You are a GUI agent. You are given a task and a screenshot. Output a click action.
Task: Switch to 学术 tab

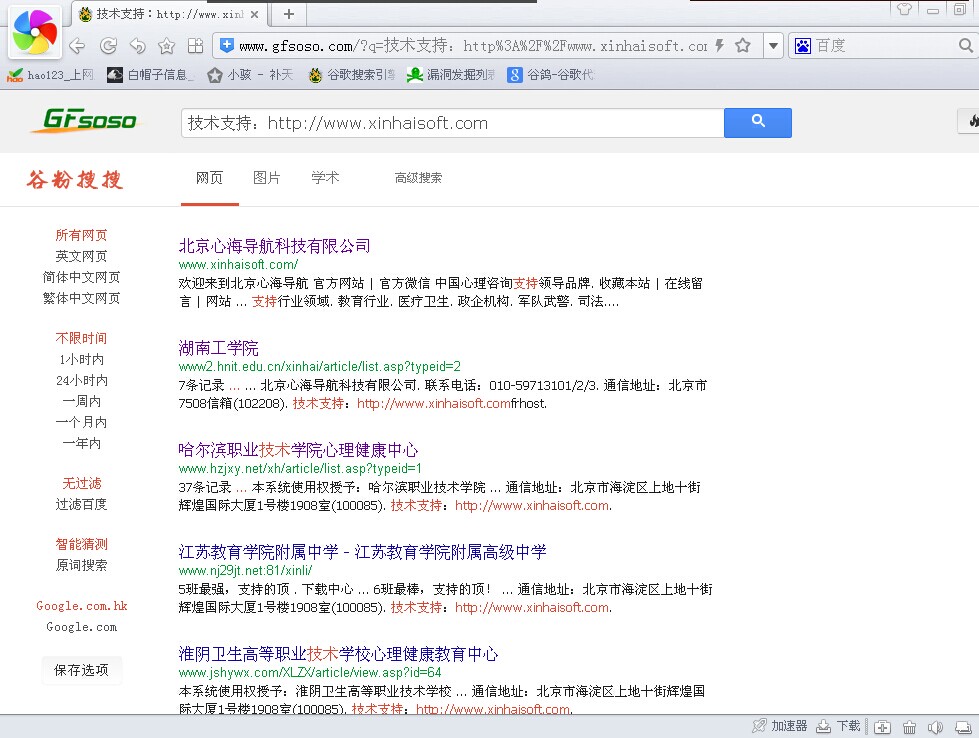(x=325, y=178)
